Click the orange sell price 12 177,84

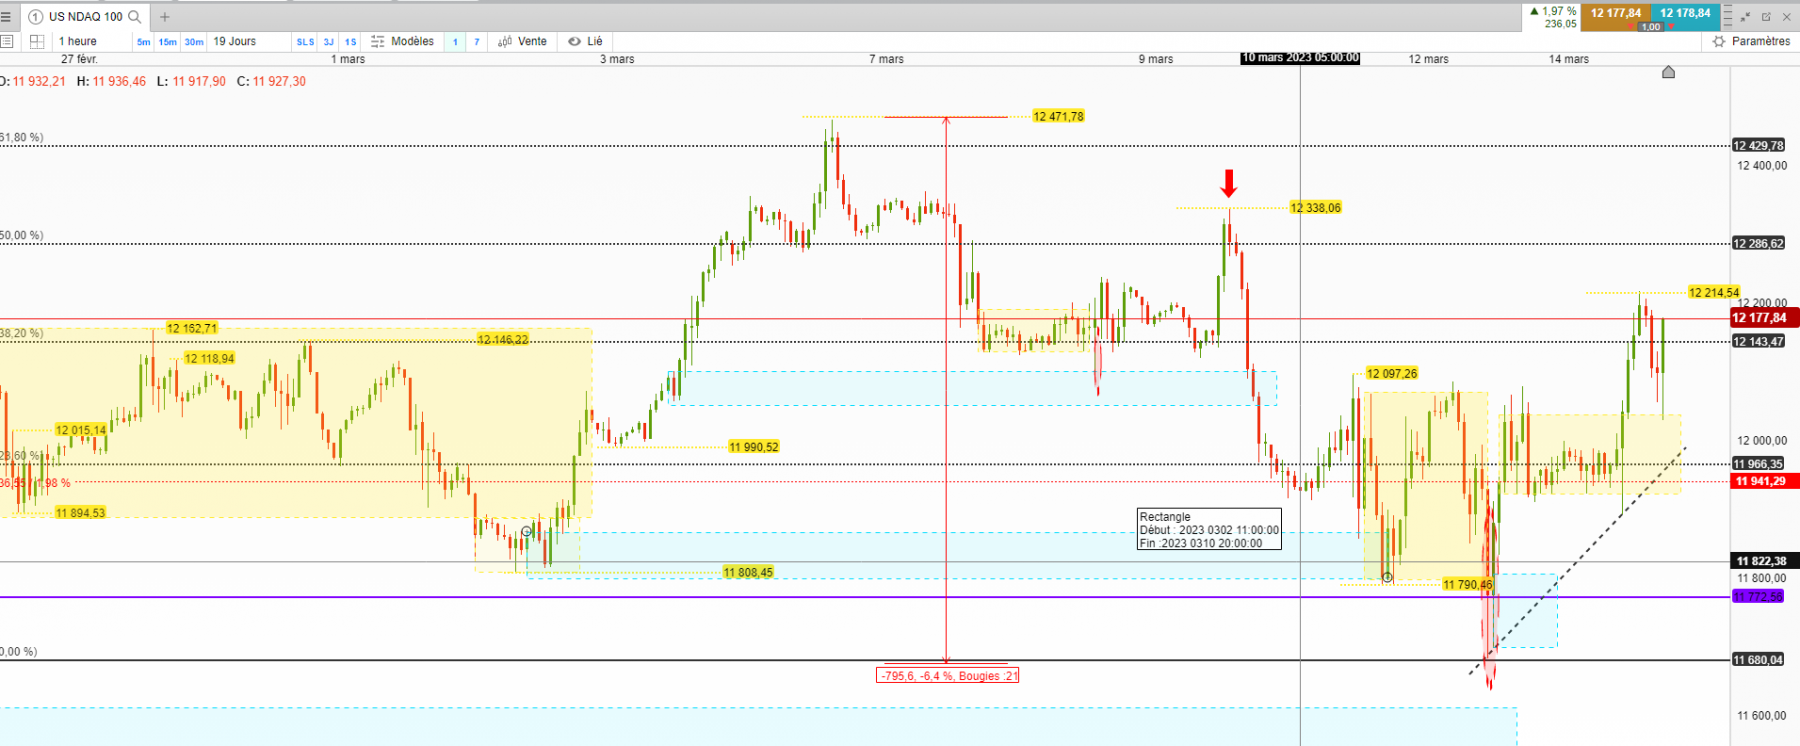1616,14
